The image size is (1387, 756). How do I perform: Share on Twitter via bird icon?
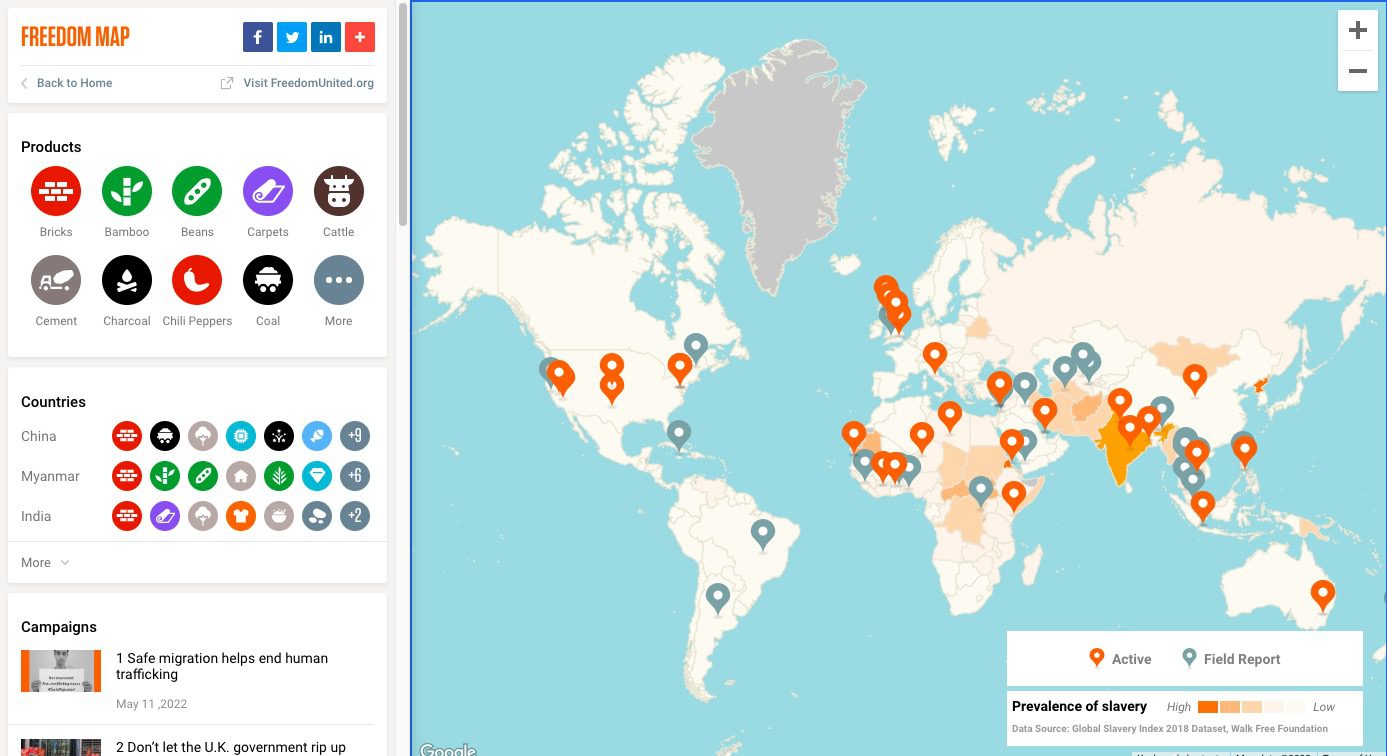click(291, 37)
